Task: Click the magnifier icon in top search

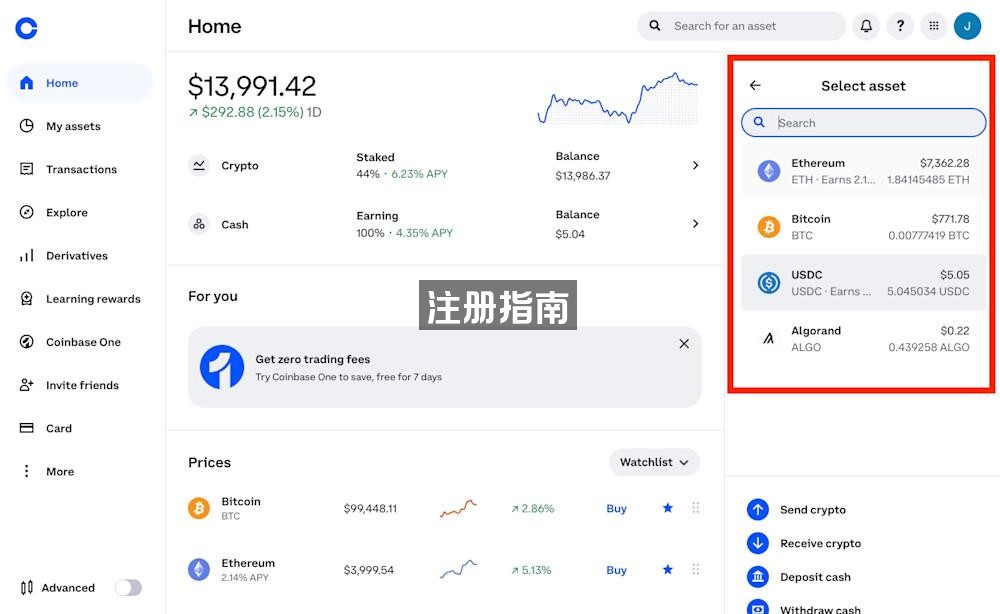Action: 654,26
